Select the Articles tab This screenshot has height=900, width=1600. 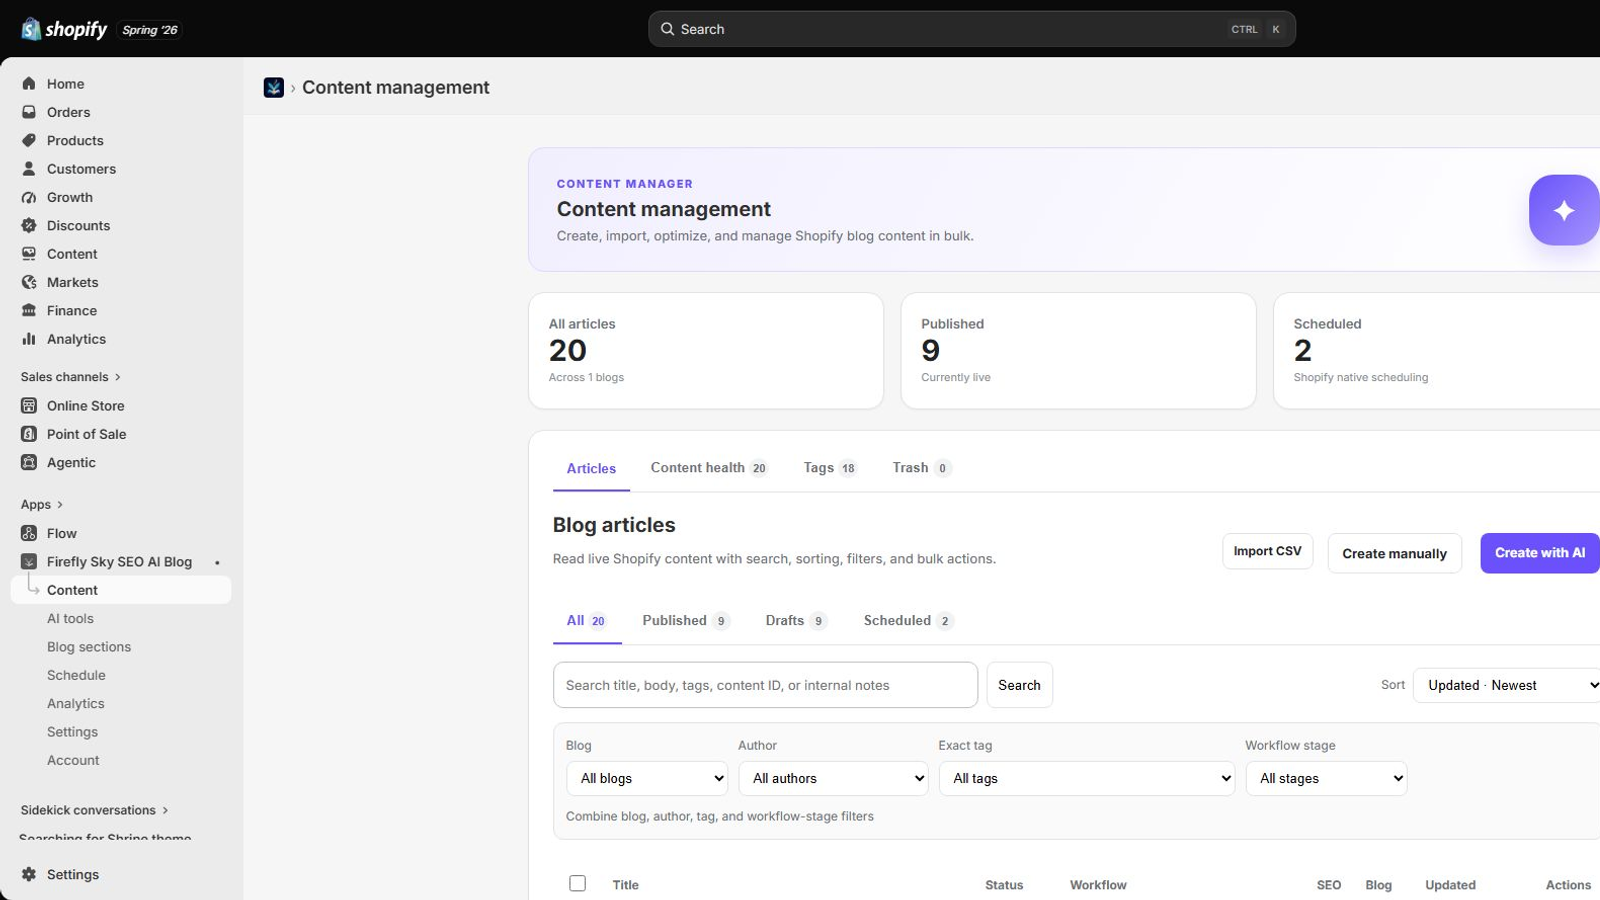click(x=591, y=468)
